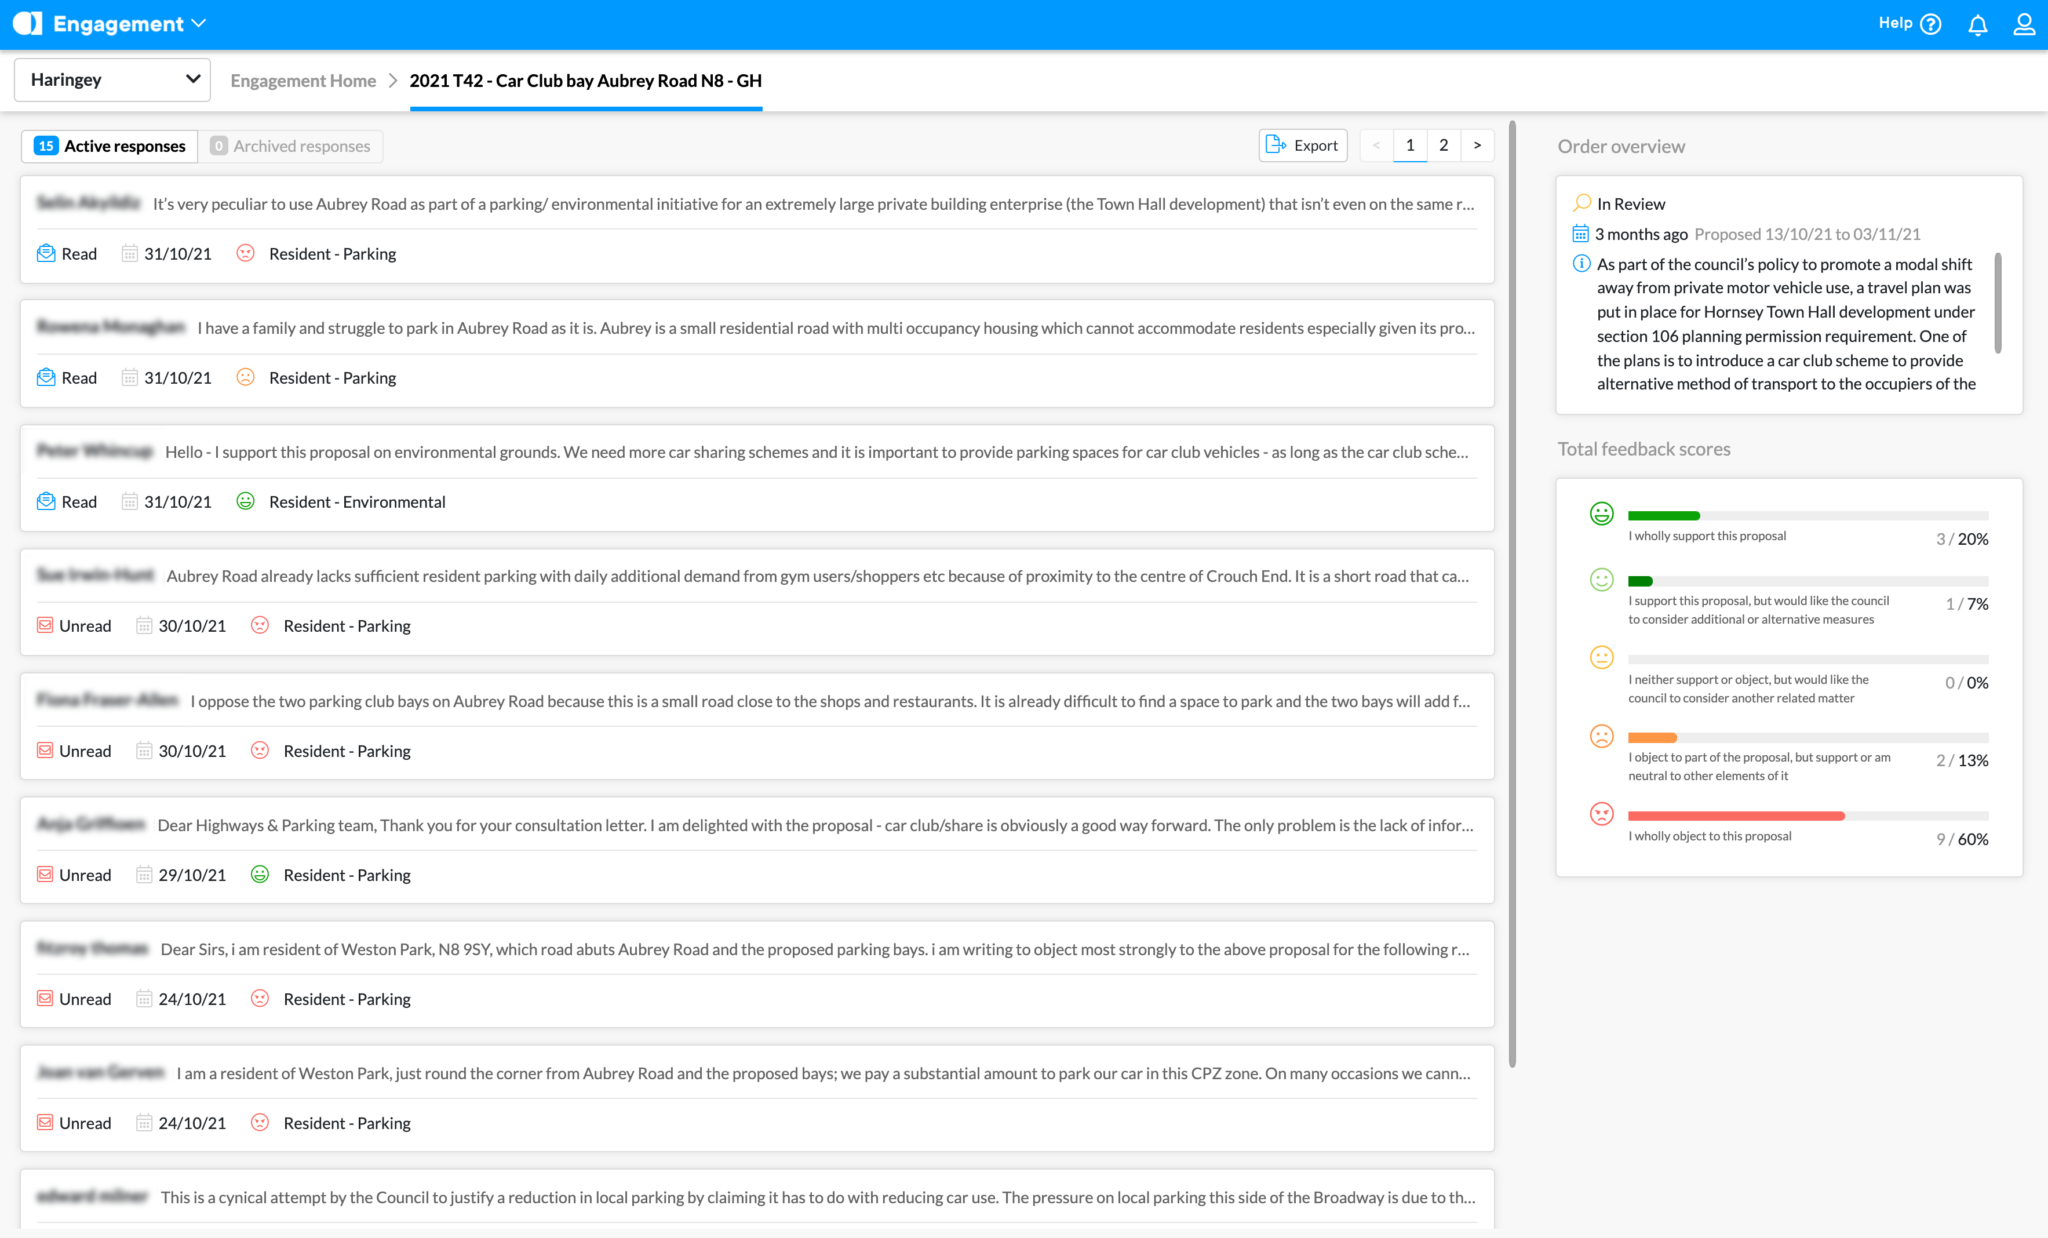Click the Order overview description scrollbar
The height and width of the screenshot is (1238, 2048).
pyautogui.click(x=1997, y=303)
